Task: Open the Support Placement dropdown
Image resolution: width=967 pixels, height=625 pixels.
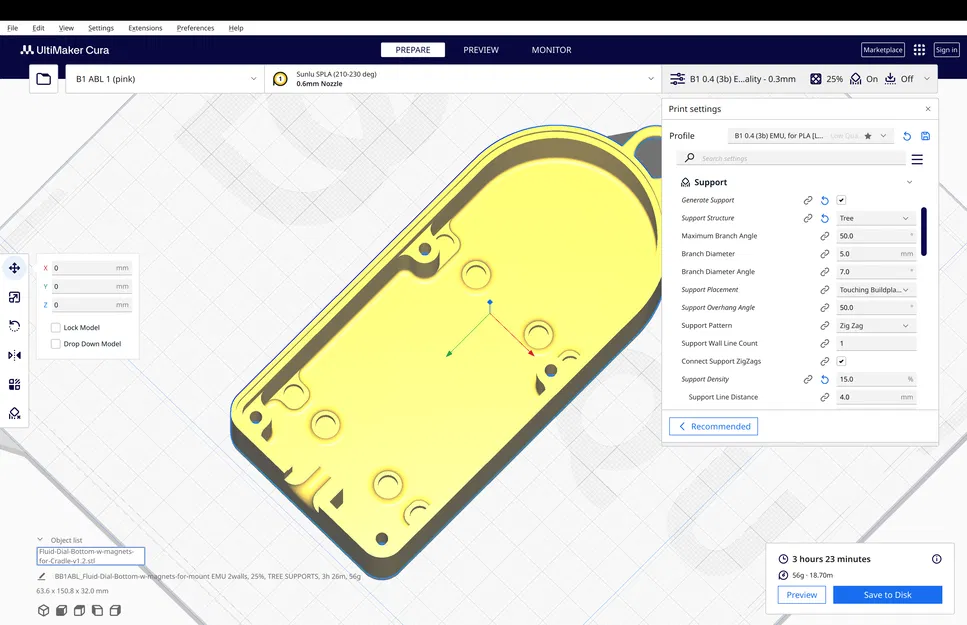Action: click(876, 290)
